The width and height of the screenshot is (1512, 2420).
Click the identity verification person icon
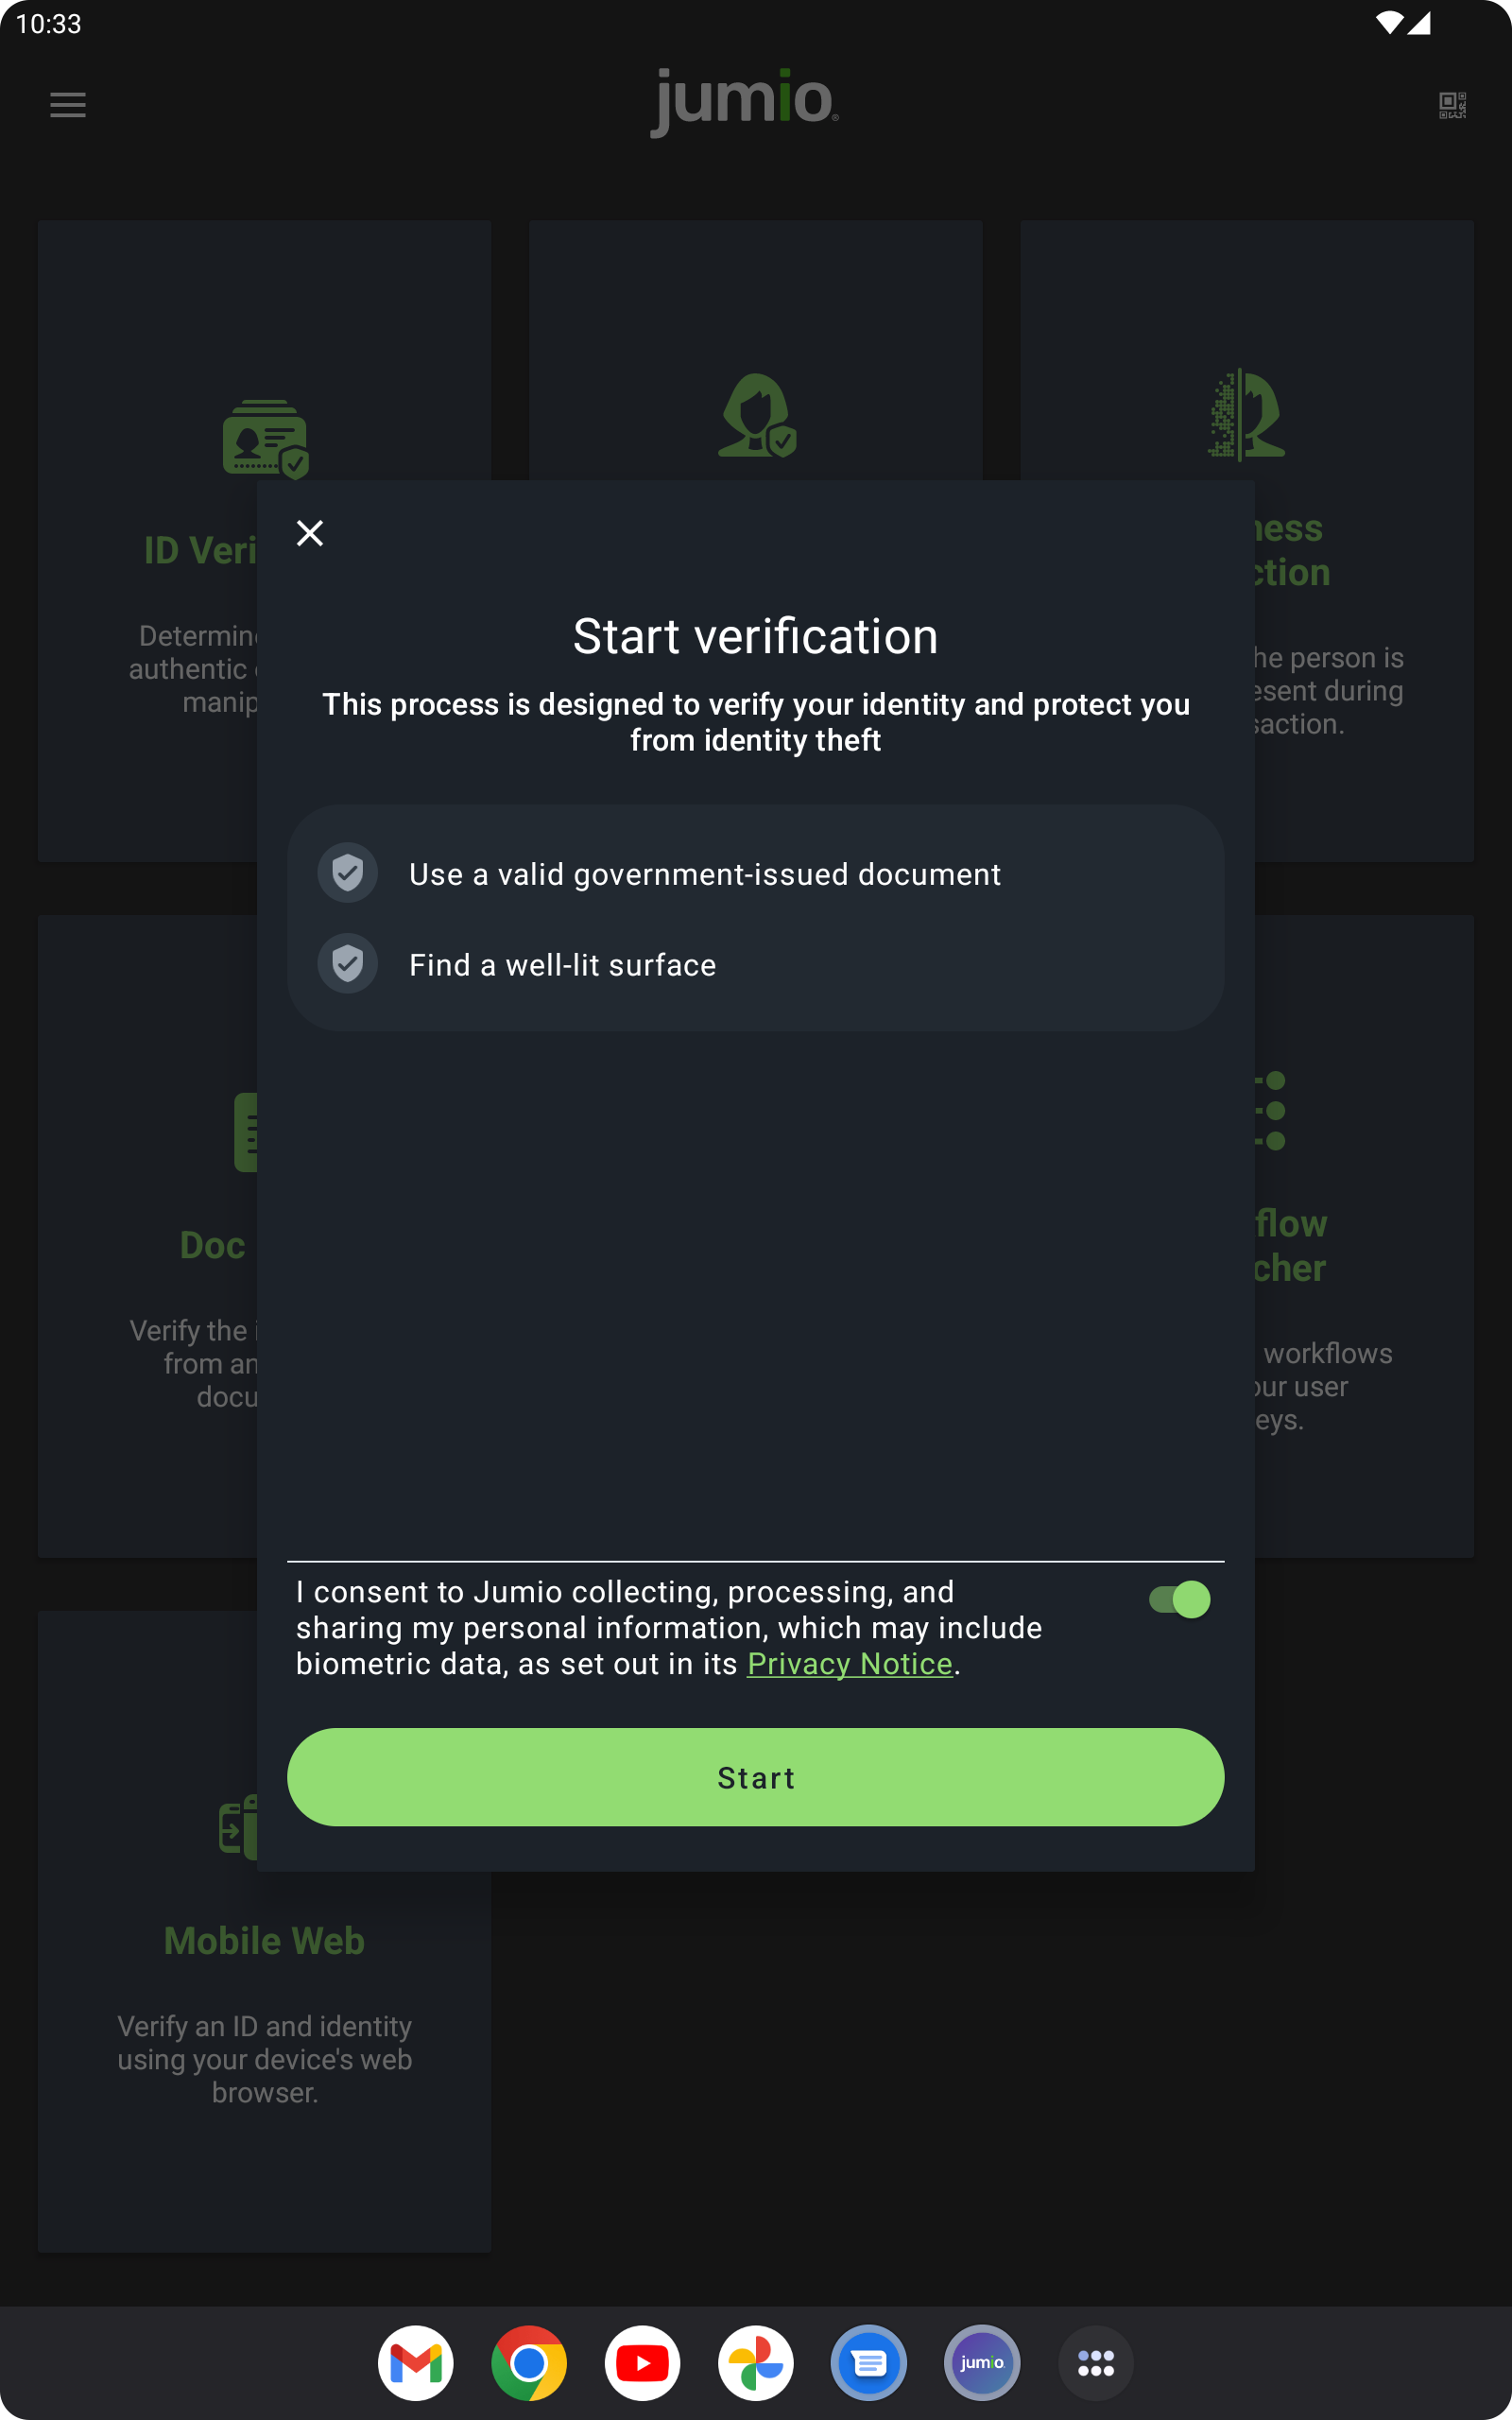coord(757,416)
